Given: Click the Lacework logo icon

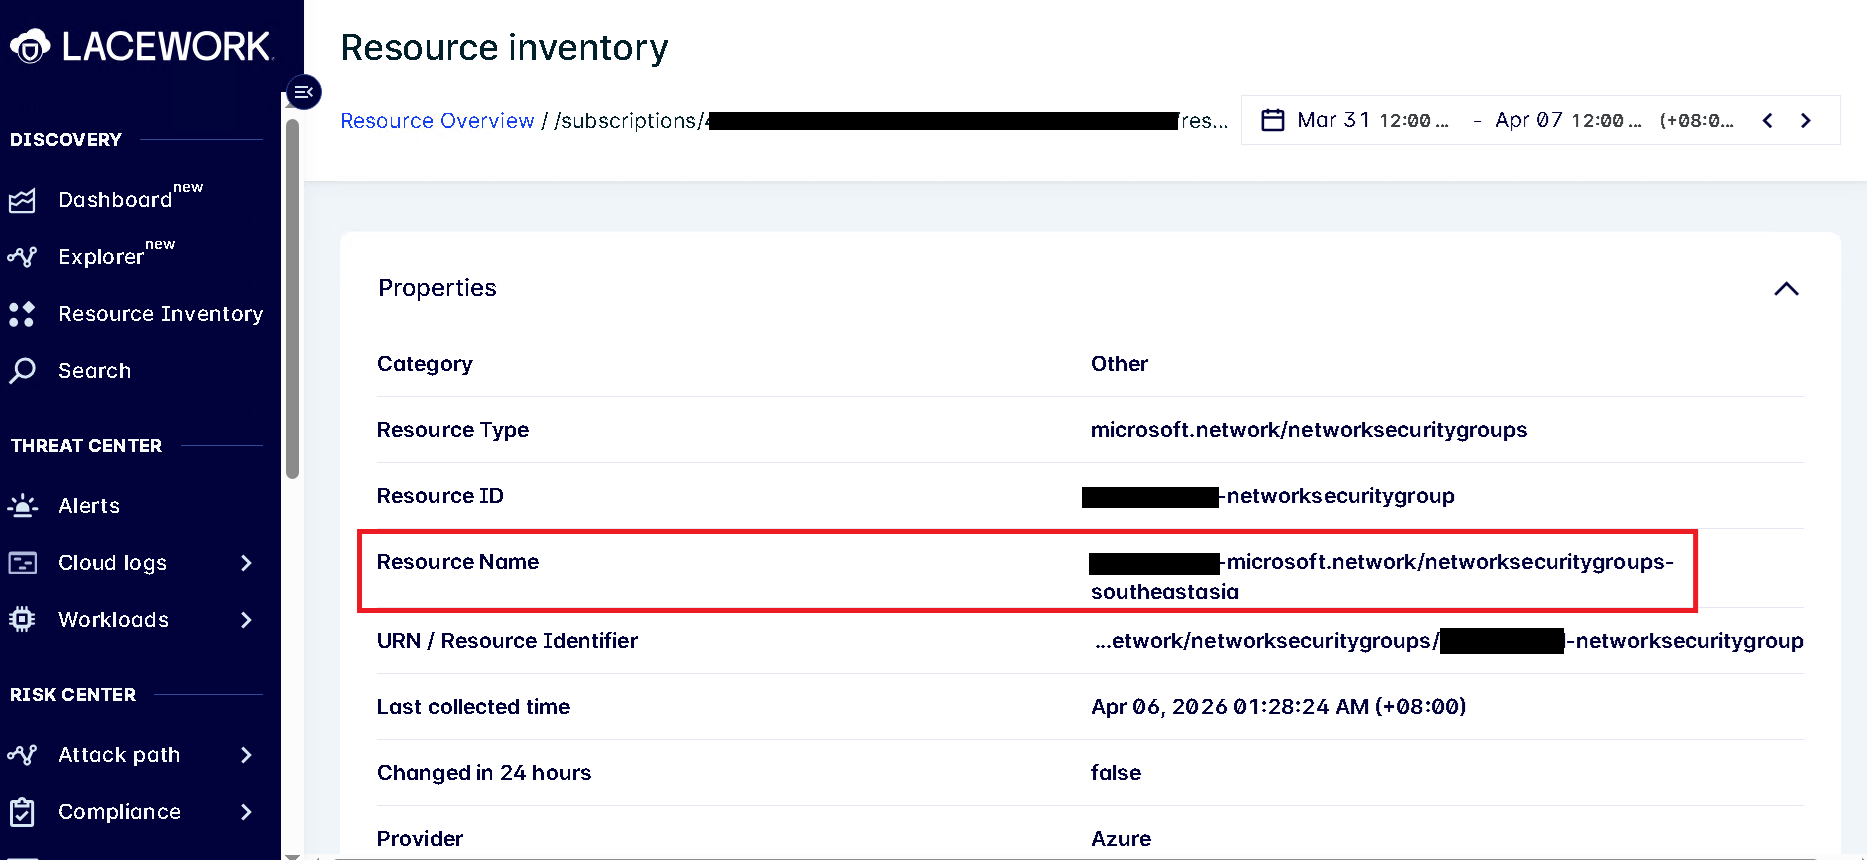Looking at the screenshot, I should [x=30, y=46].
